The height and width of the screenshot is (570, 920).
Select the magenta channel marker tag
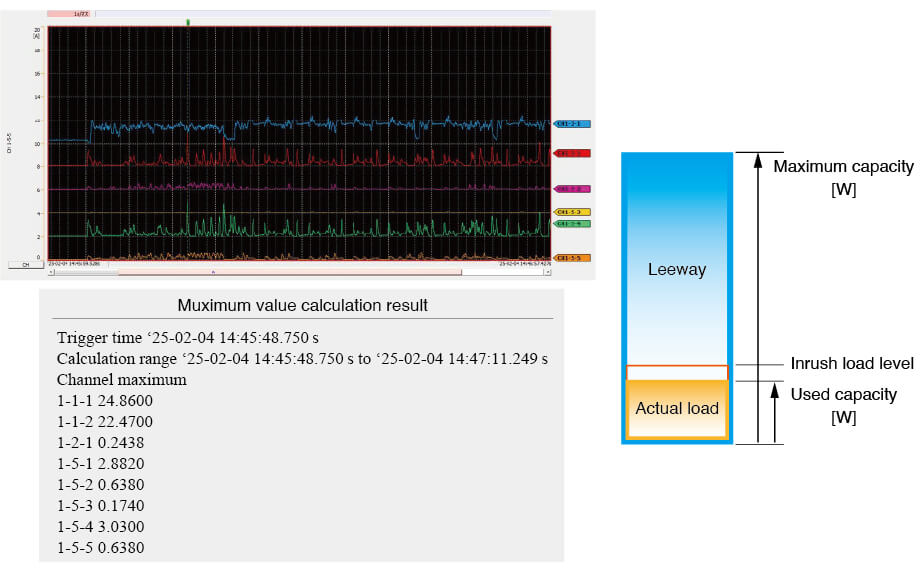pos(572,188)
